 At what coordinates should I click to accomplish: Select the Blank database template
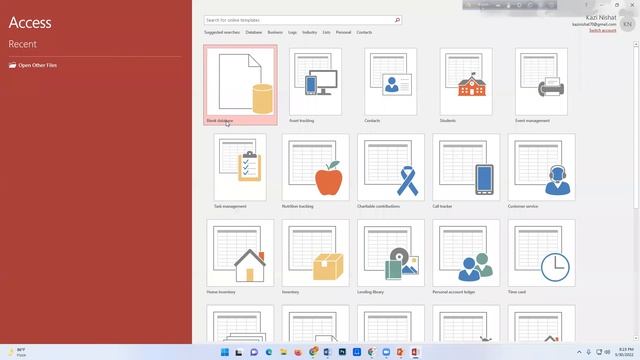240,84
